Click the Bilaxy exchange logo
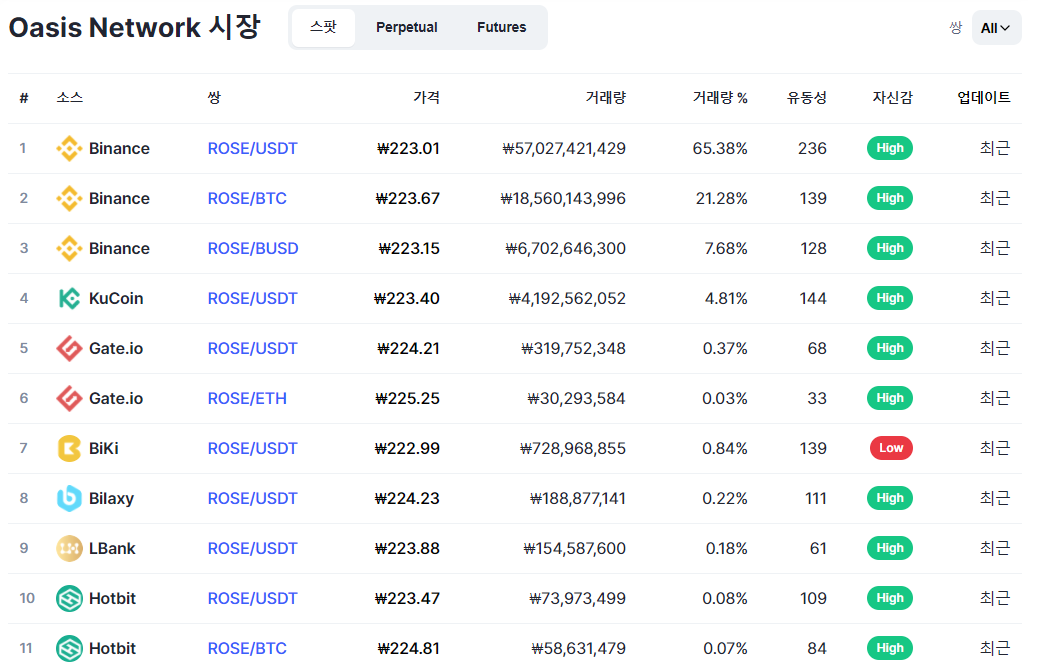The width and height of the screenshot is (1037, 672). click(69, 498)
